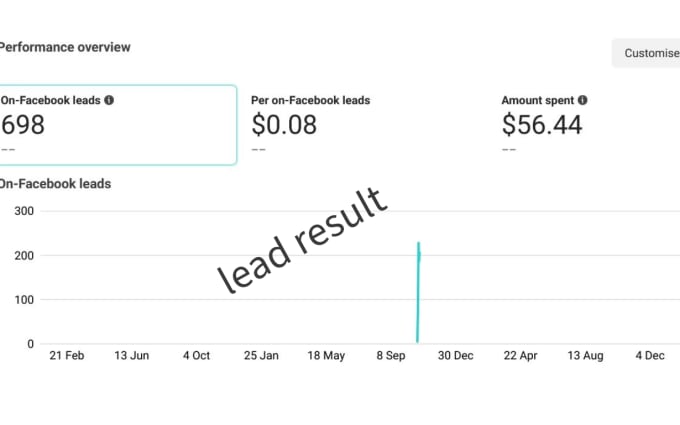Click the 30 Dec date label

tap(455, 356)
